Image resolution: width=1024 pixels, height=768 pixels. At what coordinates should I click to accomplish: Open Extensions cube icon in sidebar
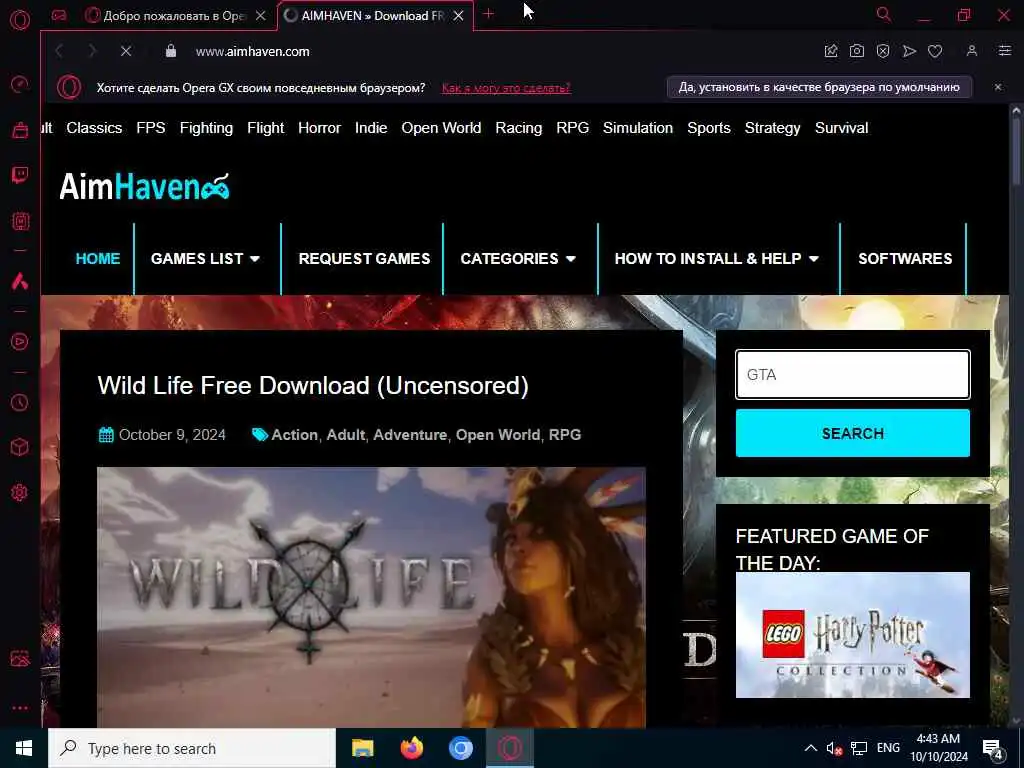20,447
